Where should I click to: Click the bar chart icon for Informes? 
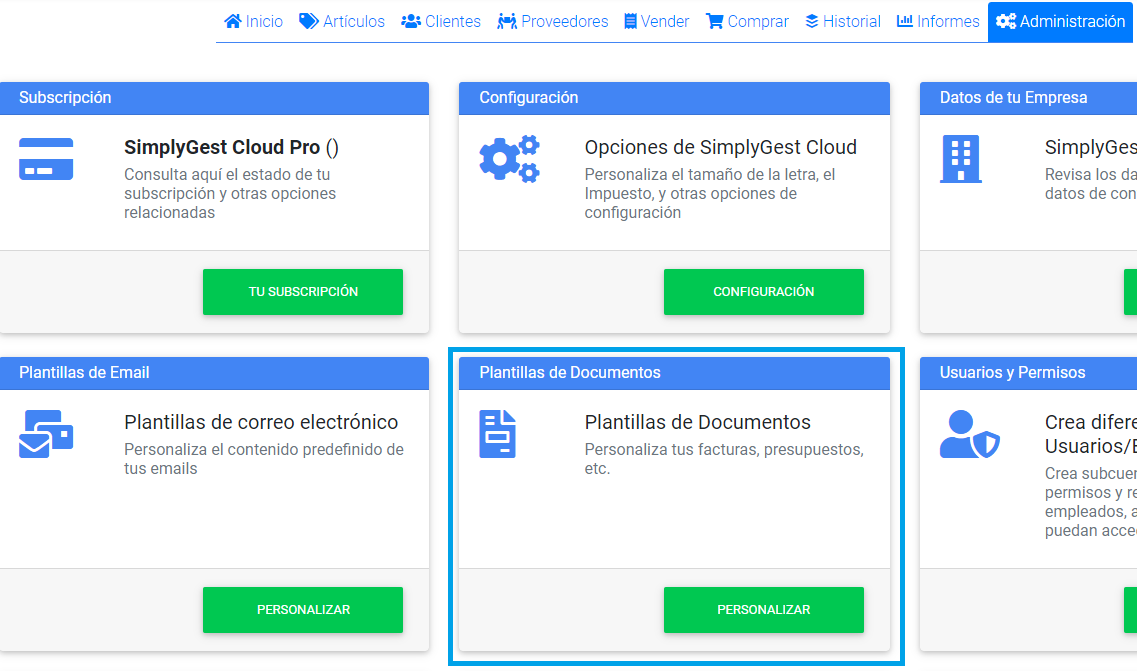(907, 20)
